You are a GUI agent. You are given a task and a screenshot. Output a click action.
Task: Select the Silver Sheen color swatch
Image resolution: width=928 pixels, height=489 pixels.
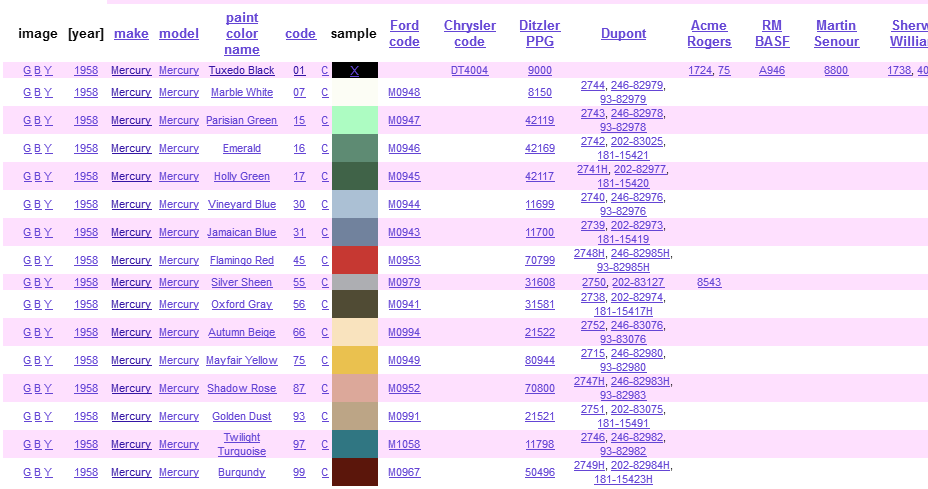click(355, 282)
